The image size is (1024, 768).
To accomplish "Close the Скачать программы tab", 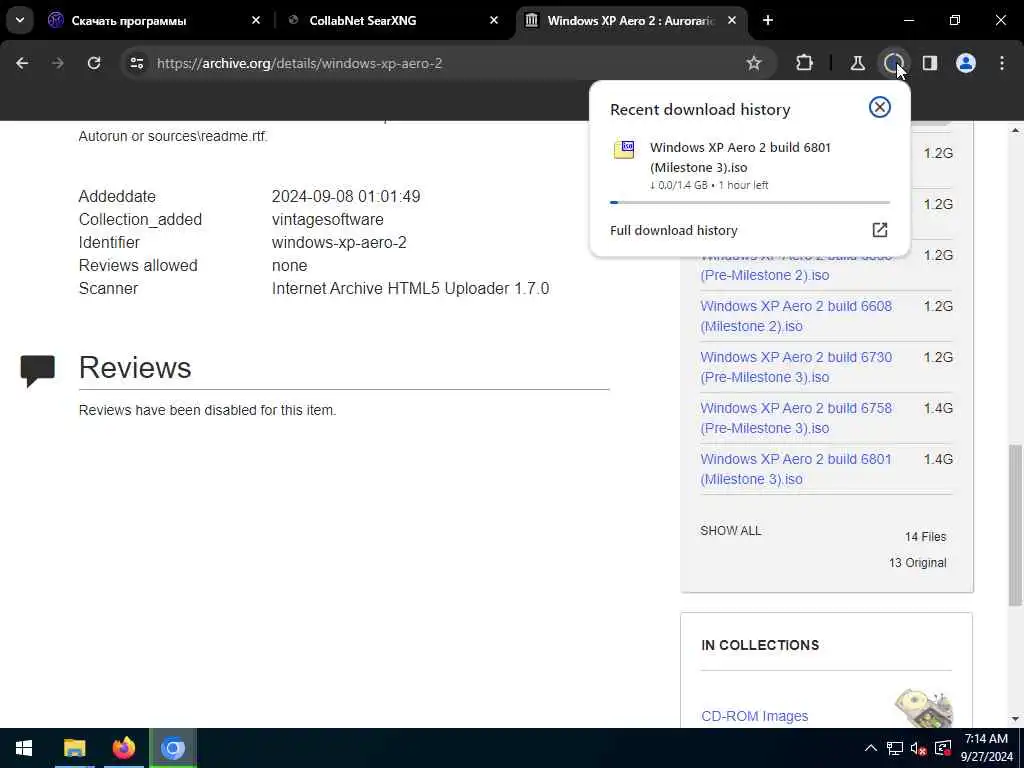I will click(256, 21).
